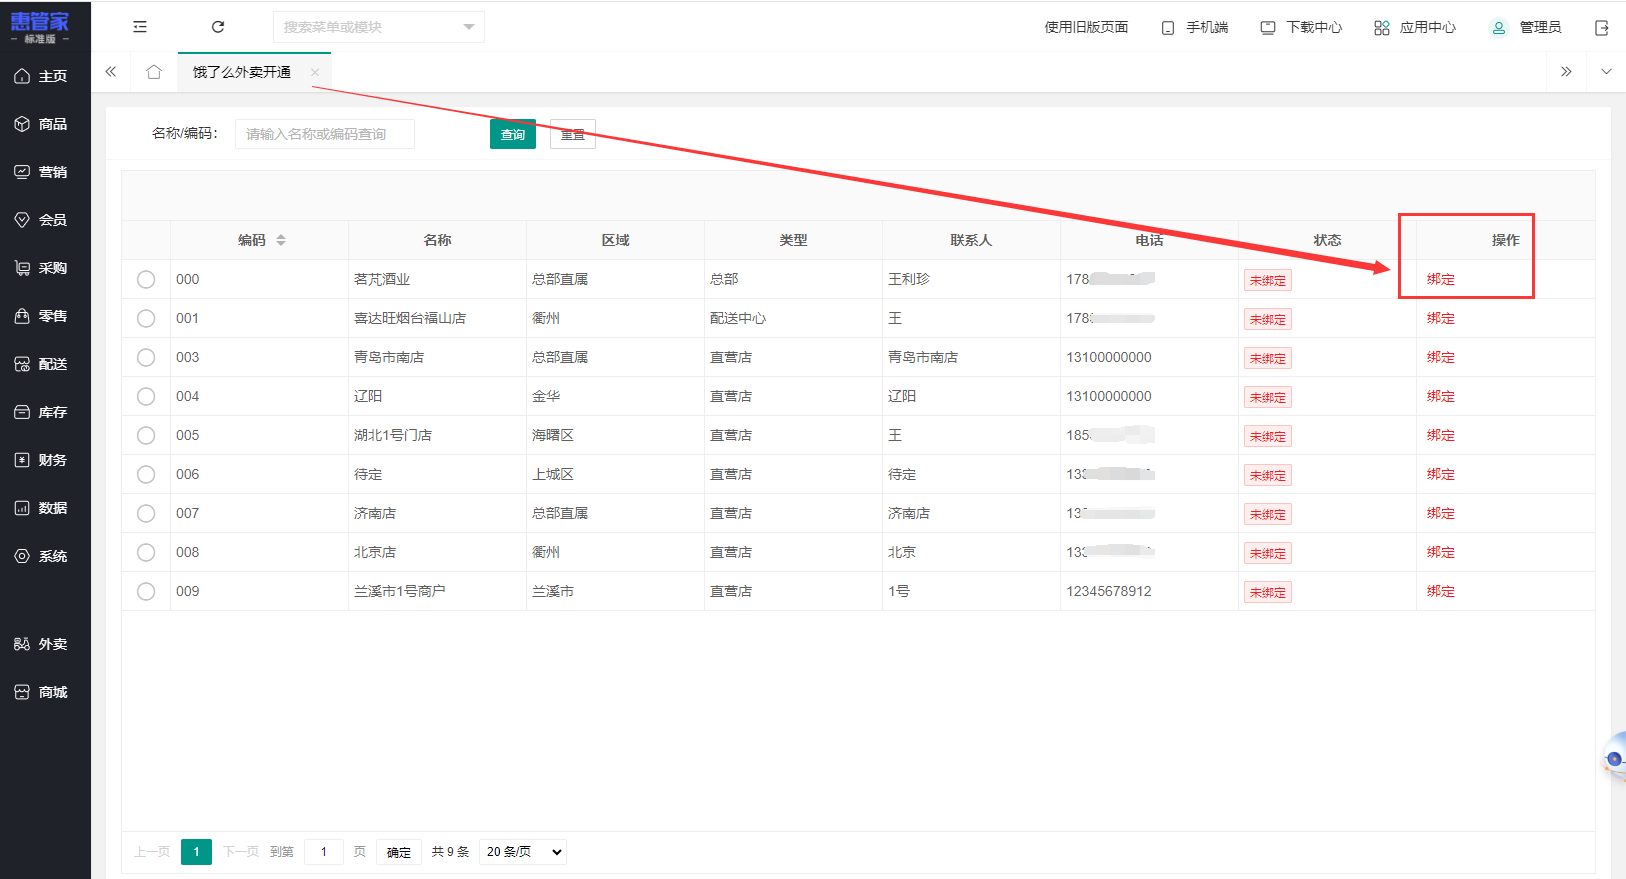The height and width of the screenshot is (879, 1626).
Task: Go to home tab via house icon
Action: coord(154,72)
